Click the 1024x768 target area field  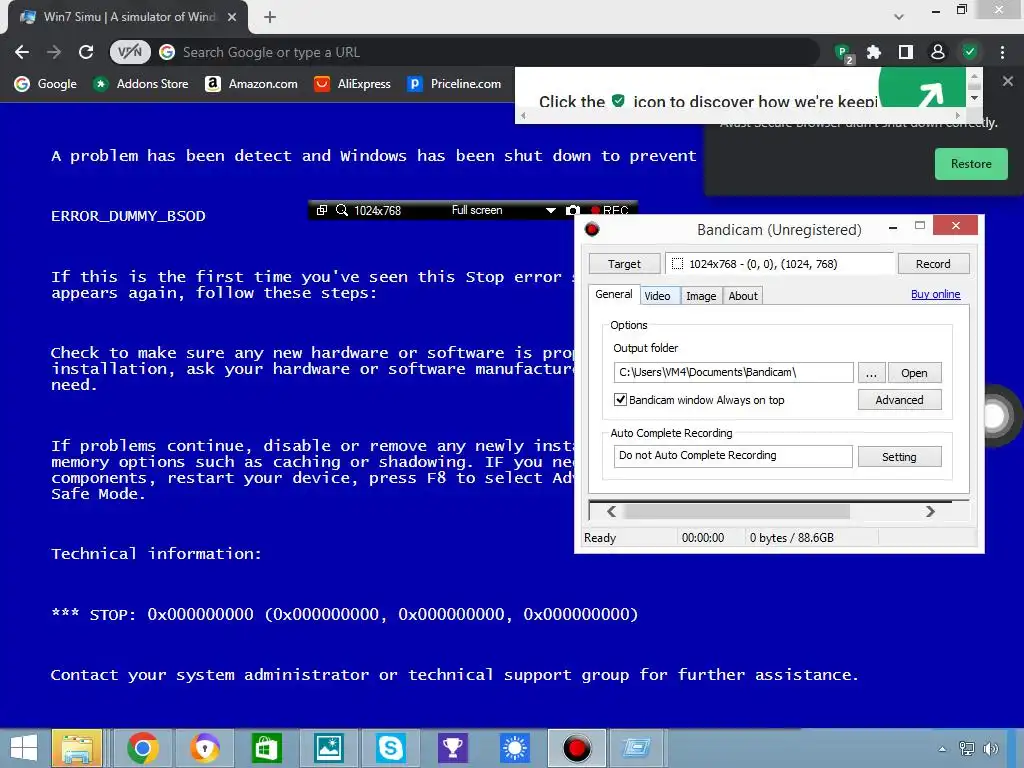click(780, 264)
